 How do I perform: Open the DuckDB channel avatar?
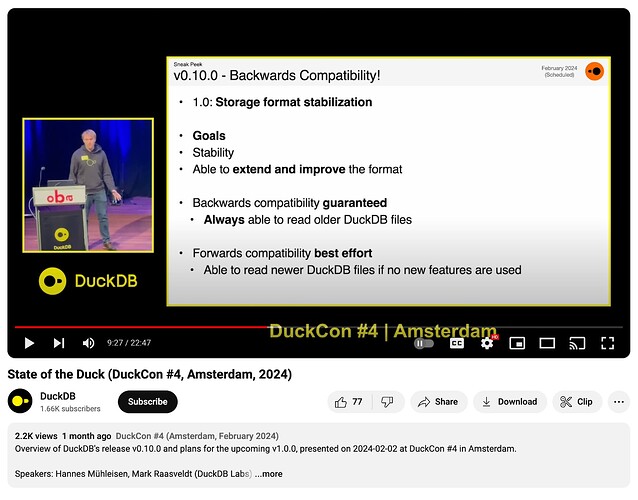pyautogui.click(x=20, y=402)
